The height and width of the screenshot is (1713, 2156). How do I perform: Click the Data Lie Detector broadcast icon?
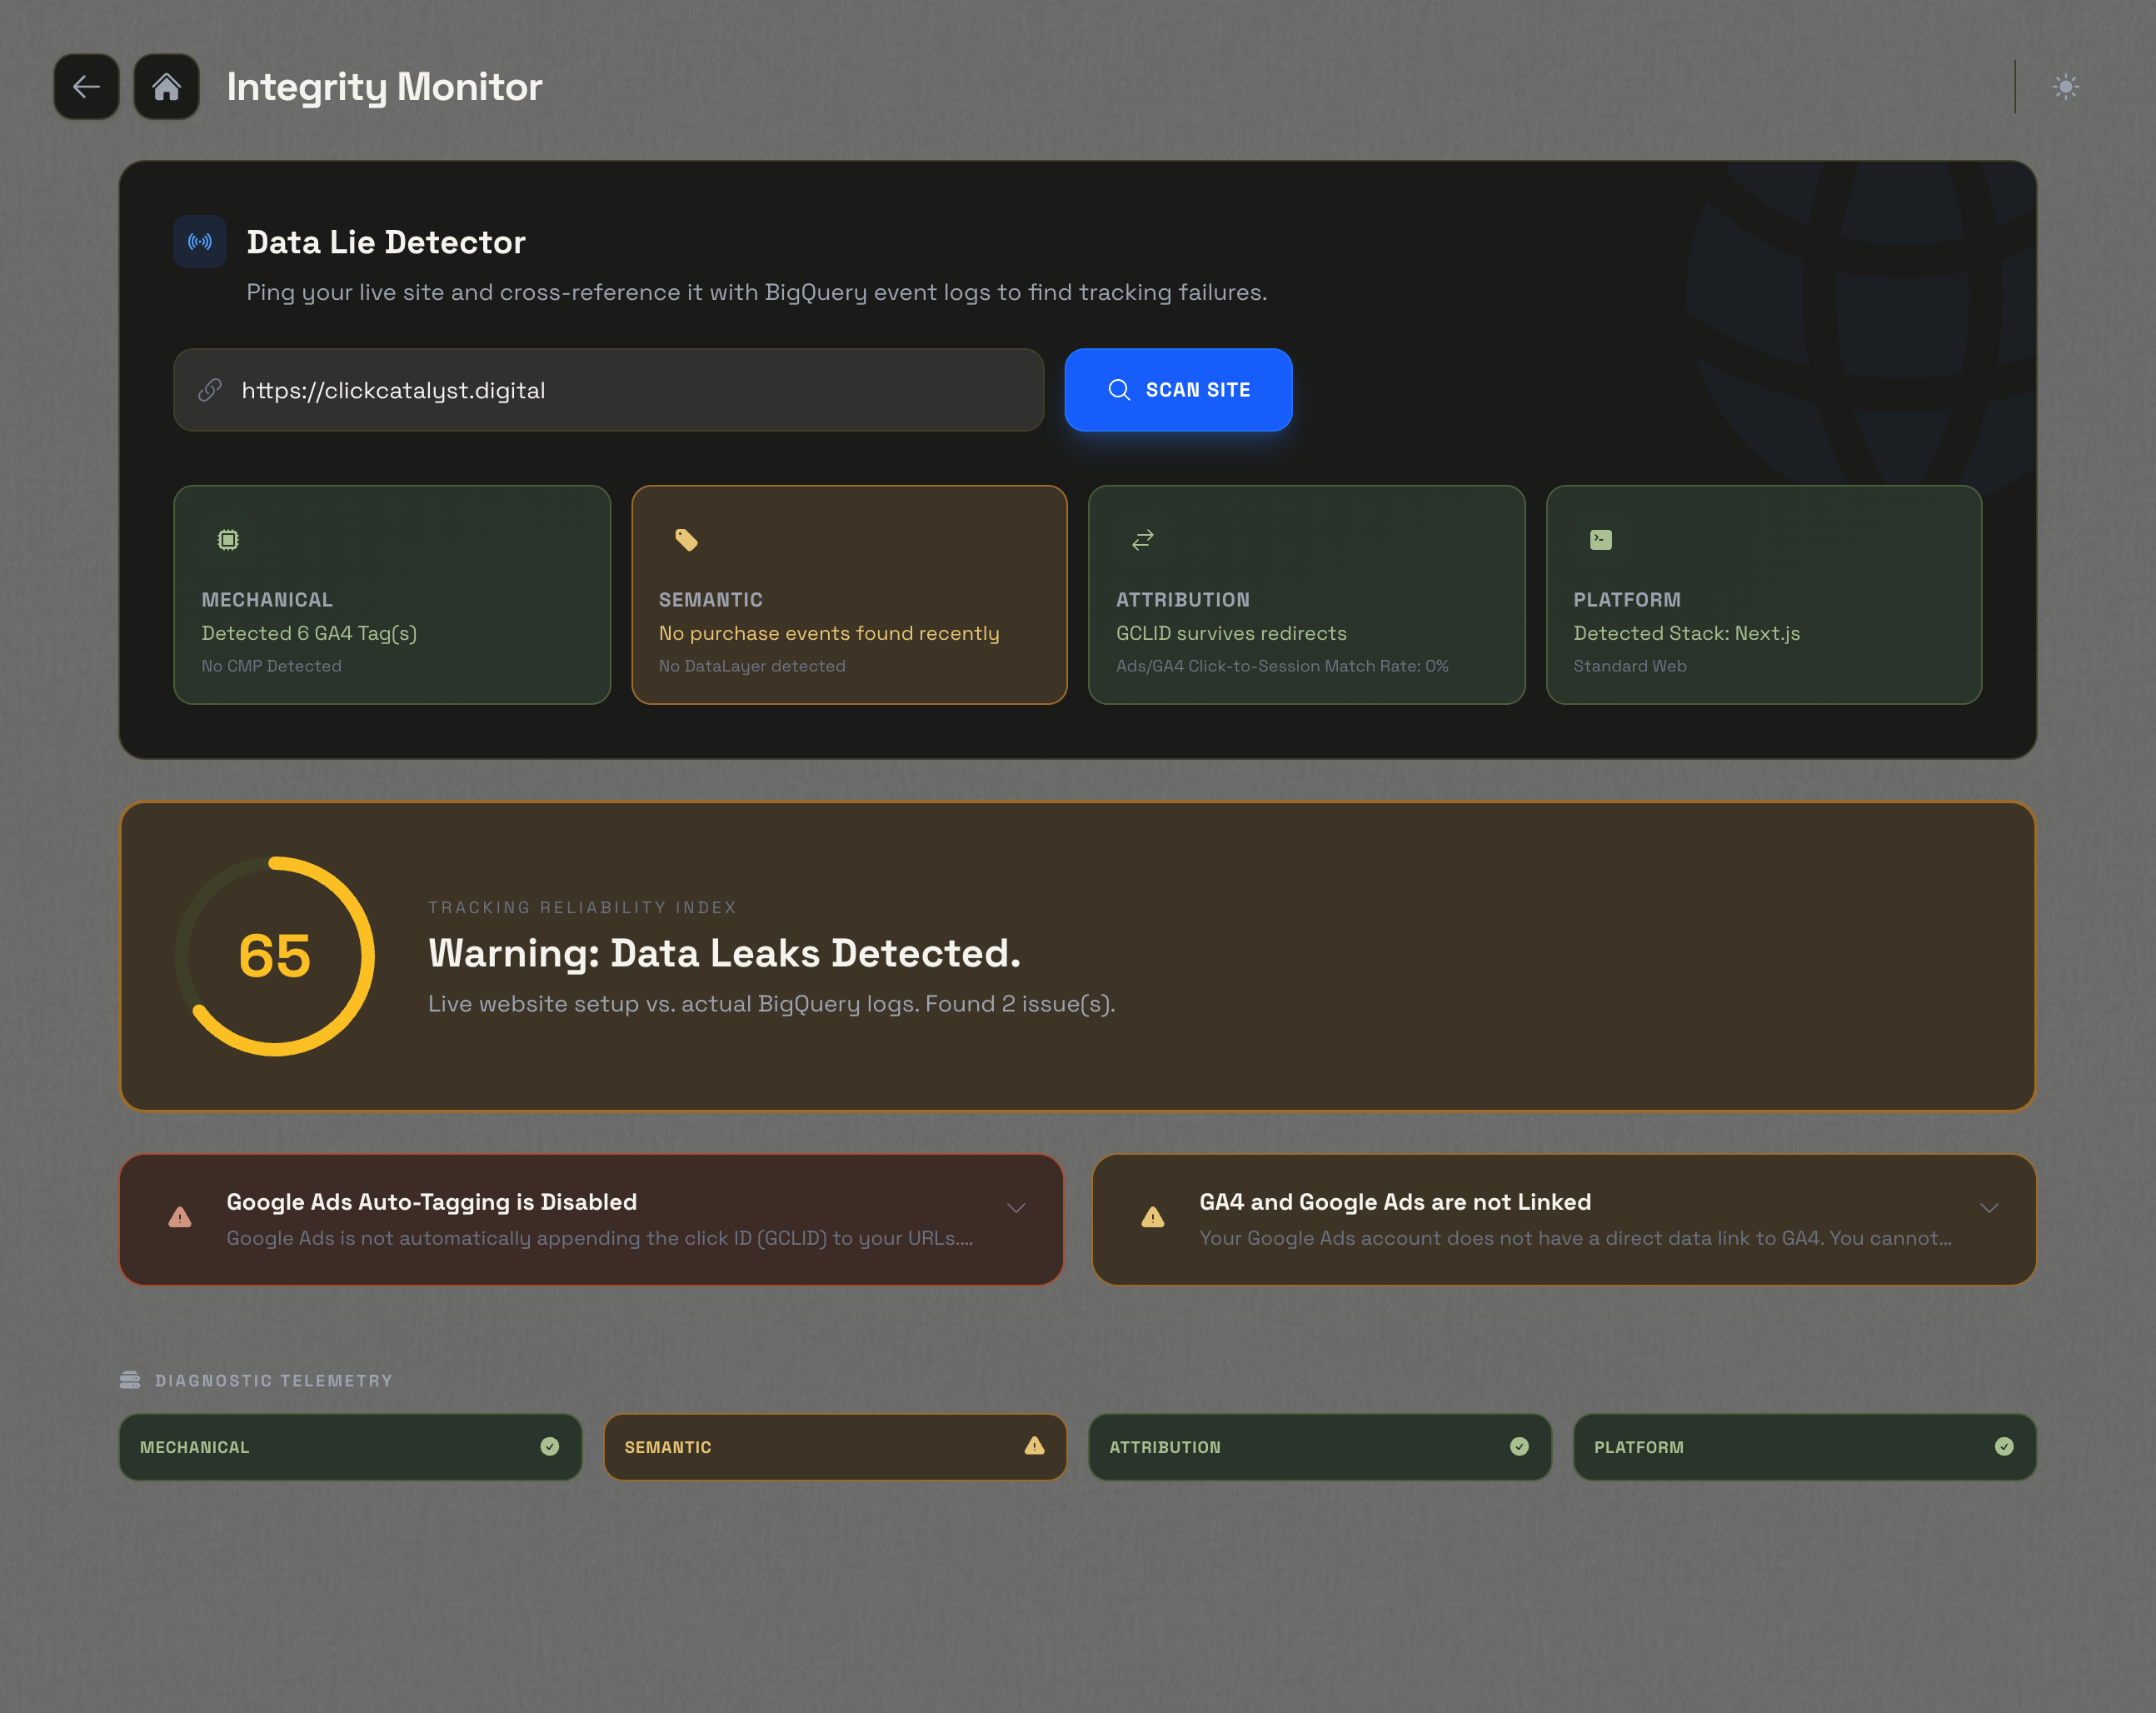(x=200, y=242)
